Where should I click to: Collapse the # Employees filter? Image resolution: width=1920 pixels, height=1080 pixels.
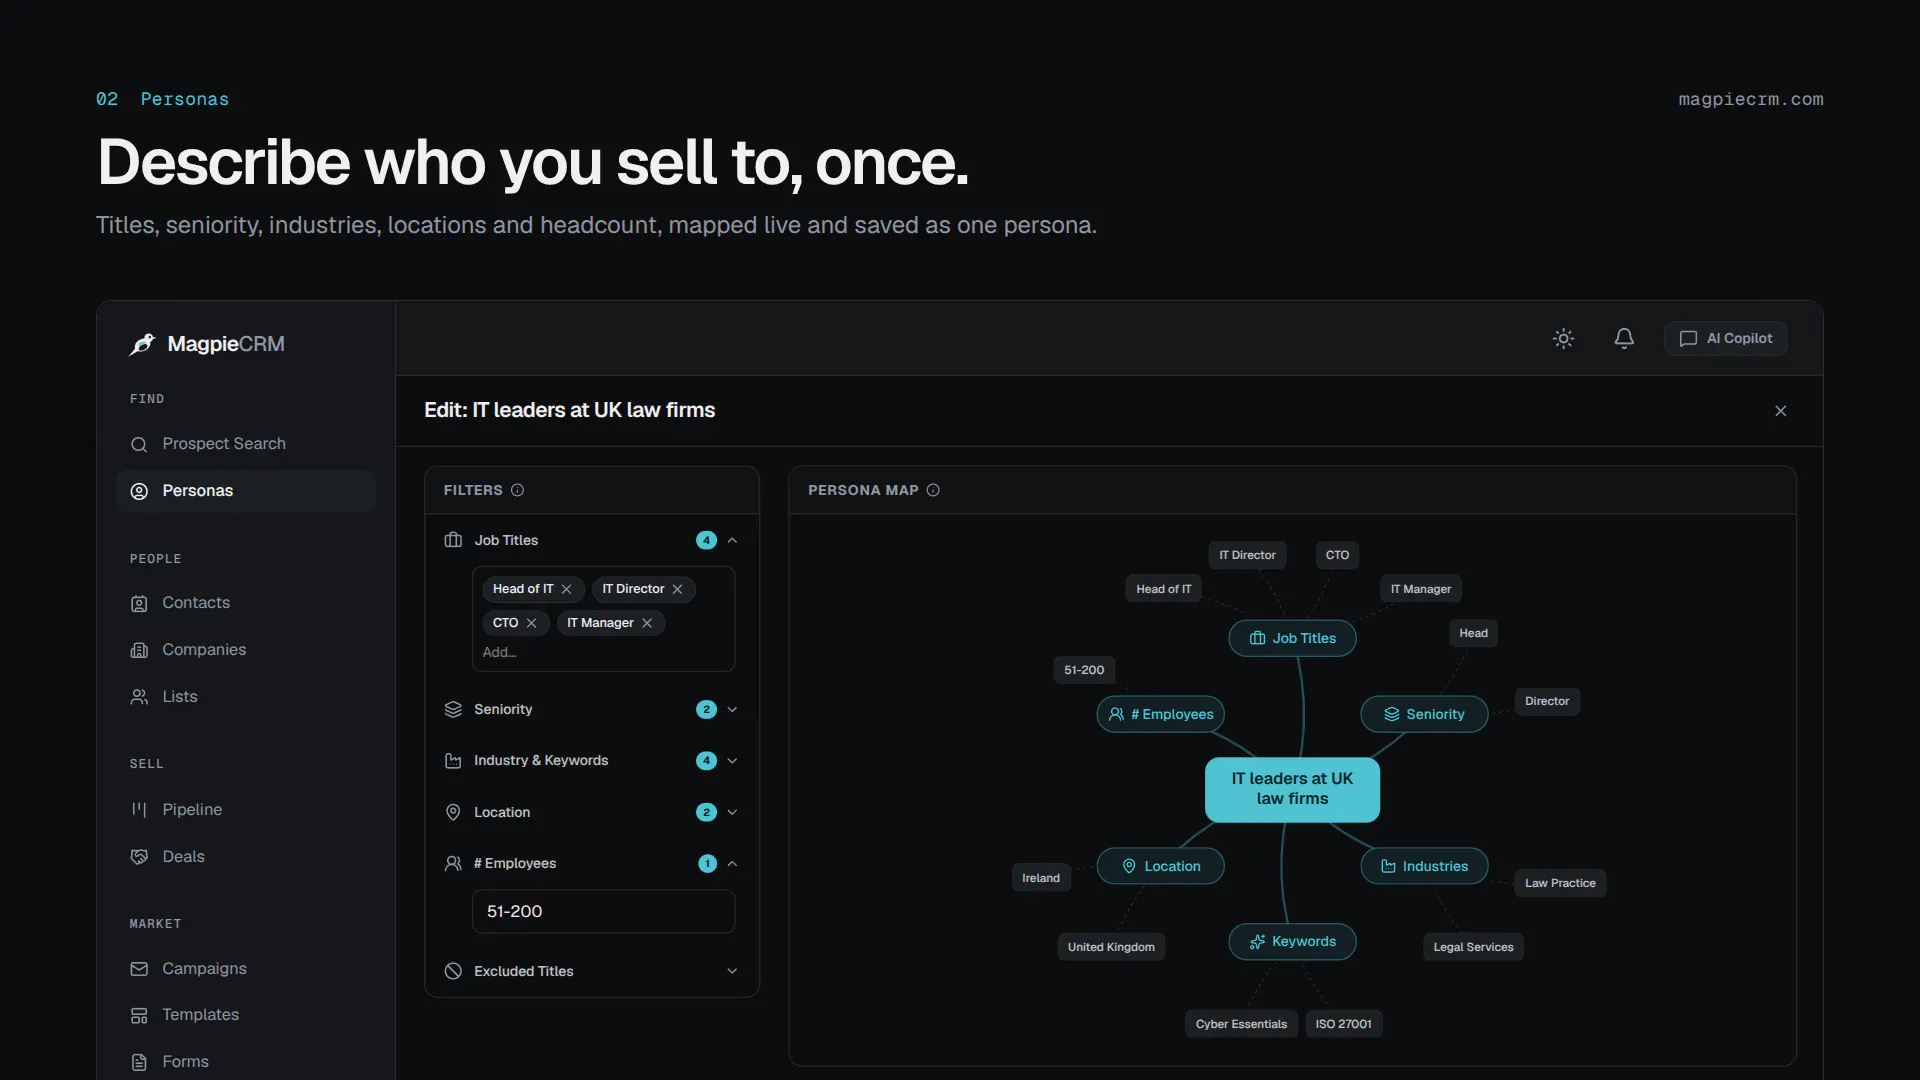pyautogui.click(x=732, y=863)
